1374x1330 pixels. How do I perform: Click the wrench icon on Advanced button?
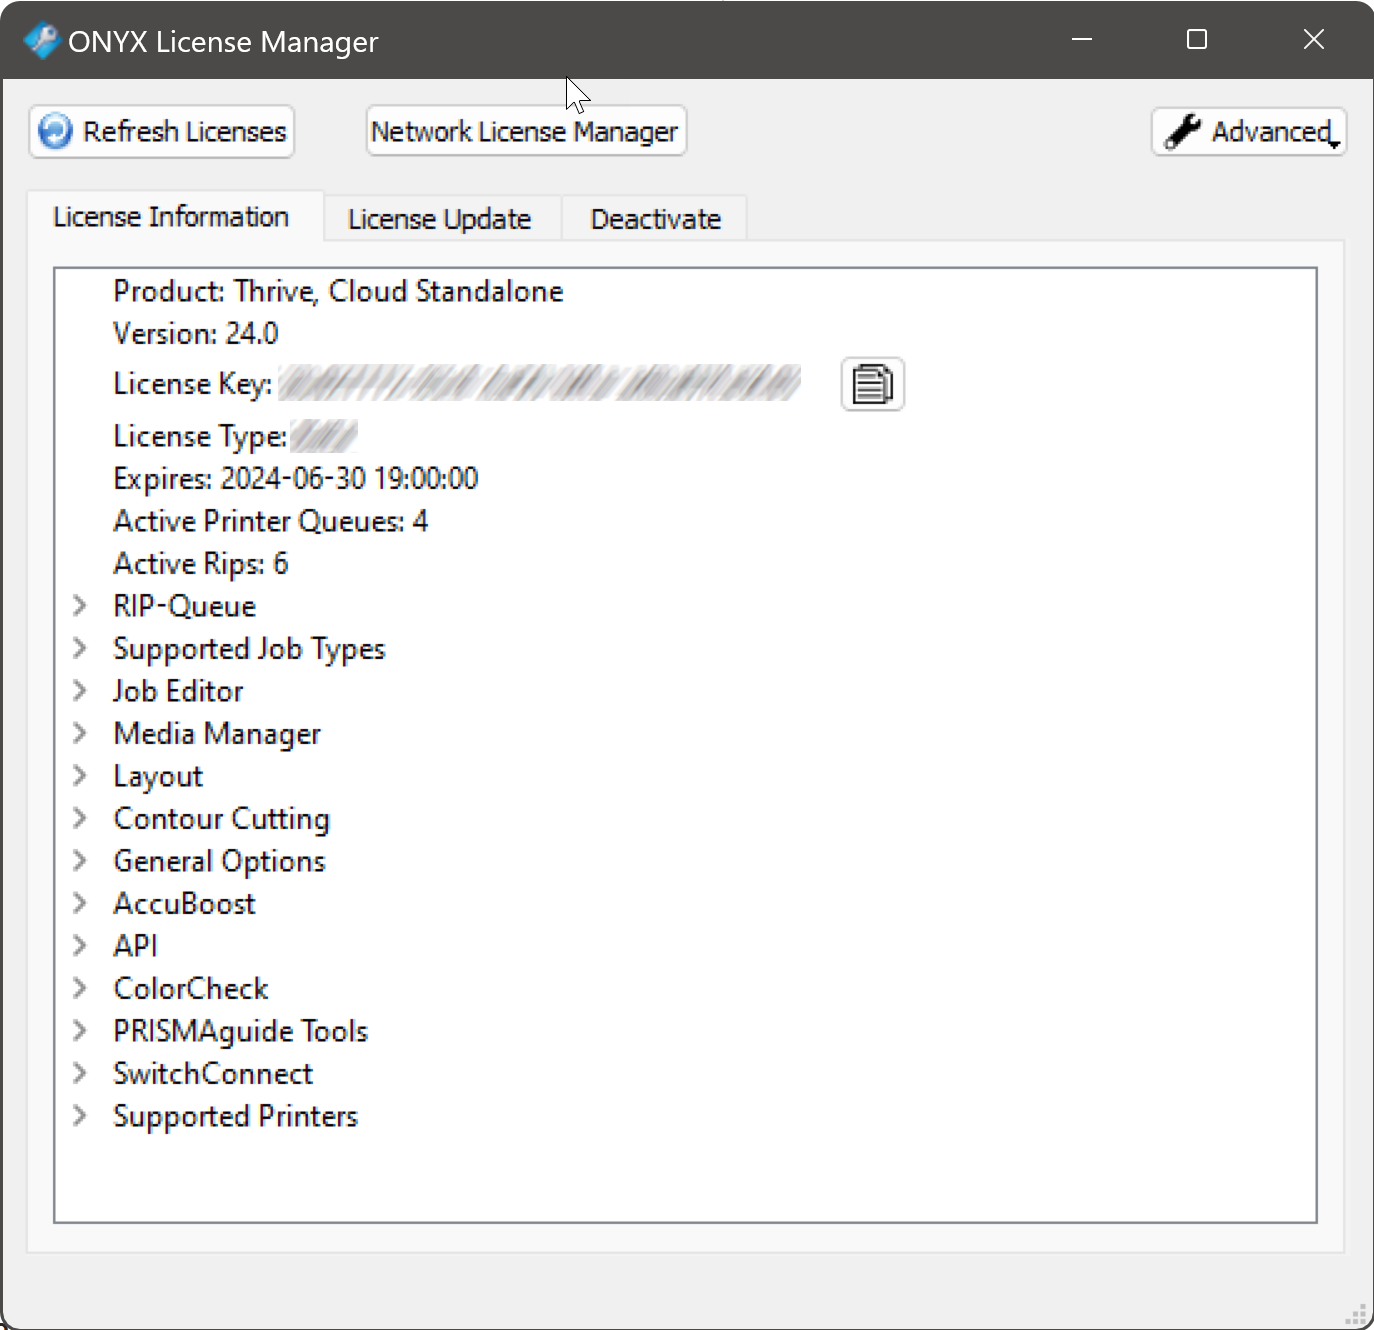[1184, 131]
